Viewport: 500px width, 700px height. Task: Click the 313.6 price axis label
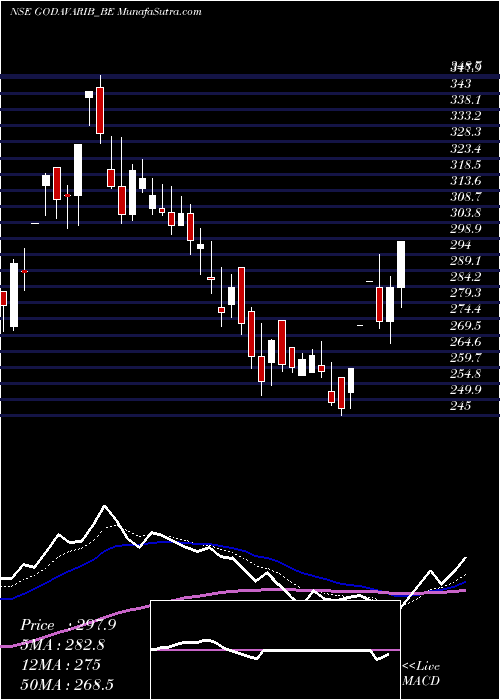click(x=465, y=180)
